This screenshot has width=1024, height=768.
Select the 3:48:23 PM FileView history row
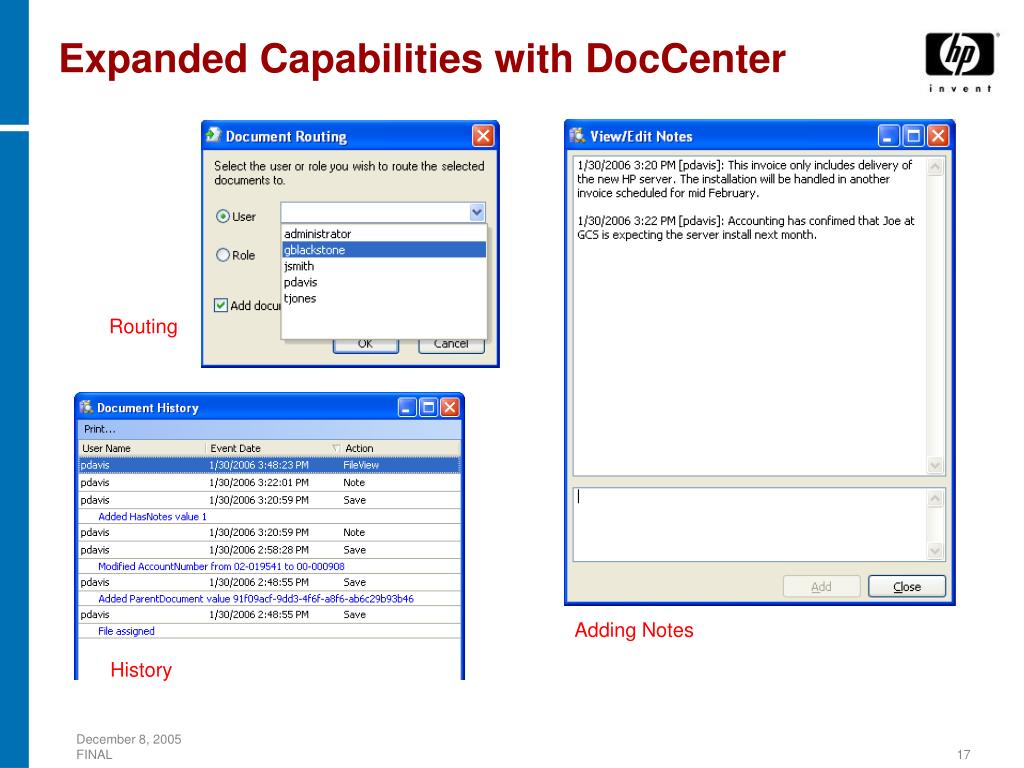coord(270,465)
